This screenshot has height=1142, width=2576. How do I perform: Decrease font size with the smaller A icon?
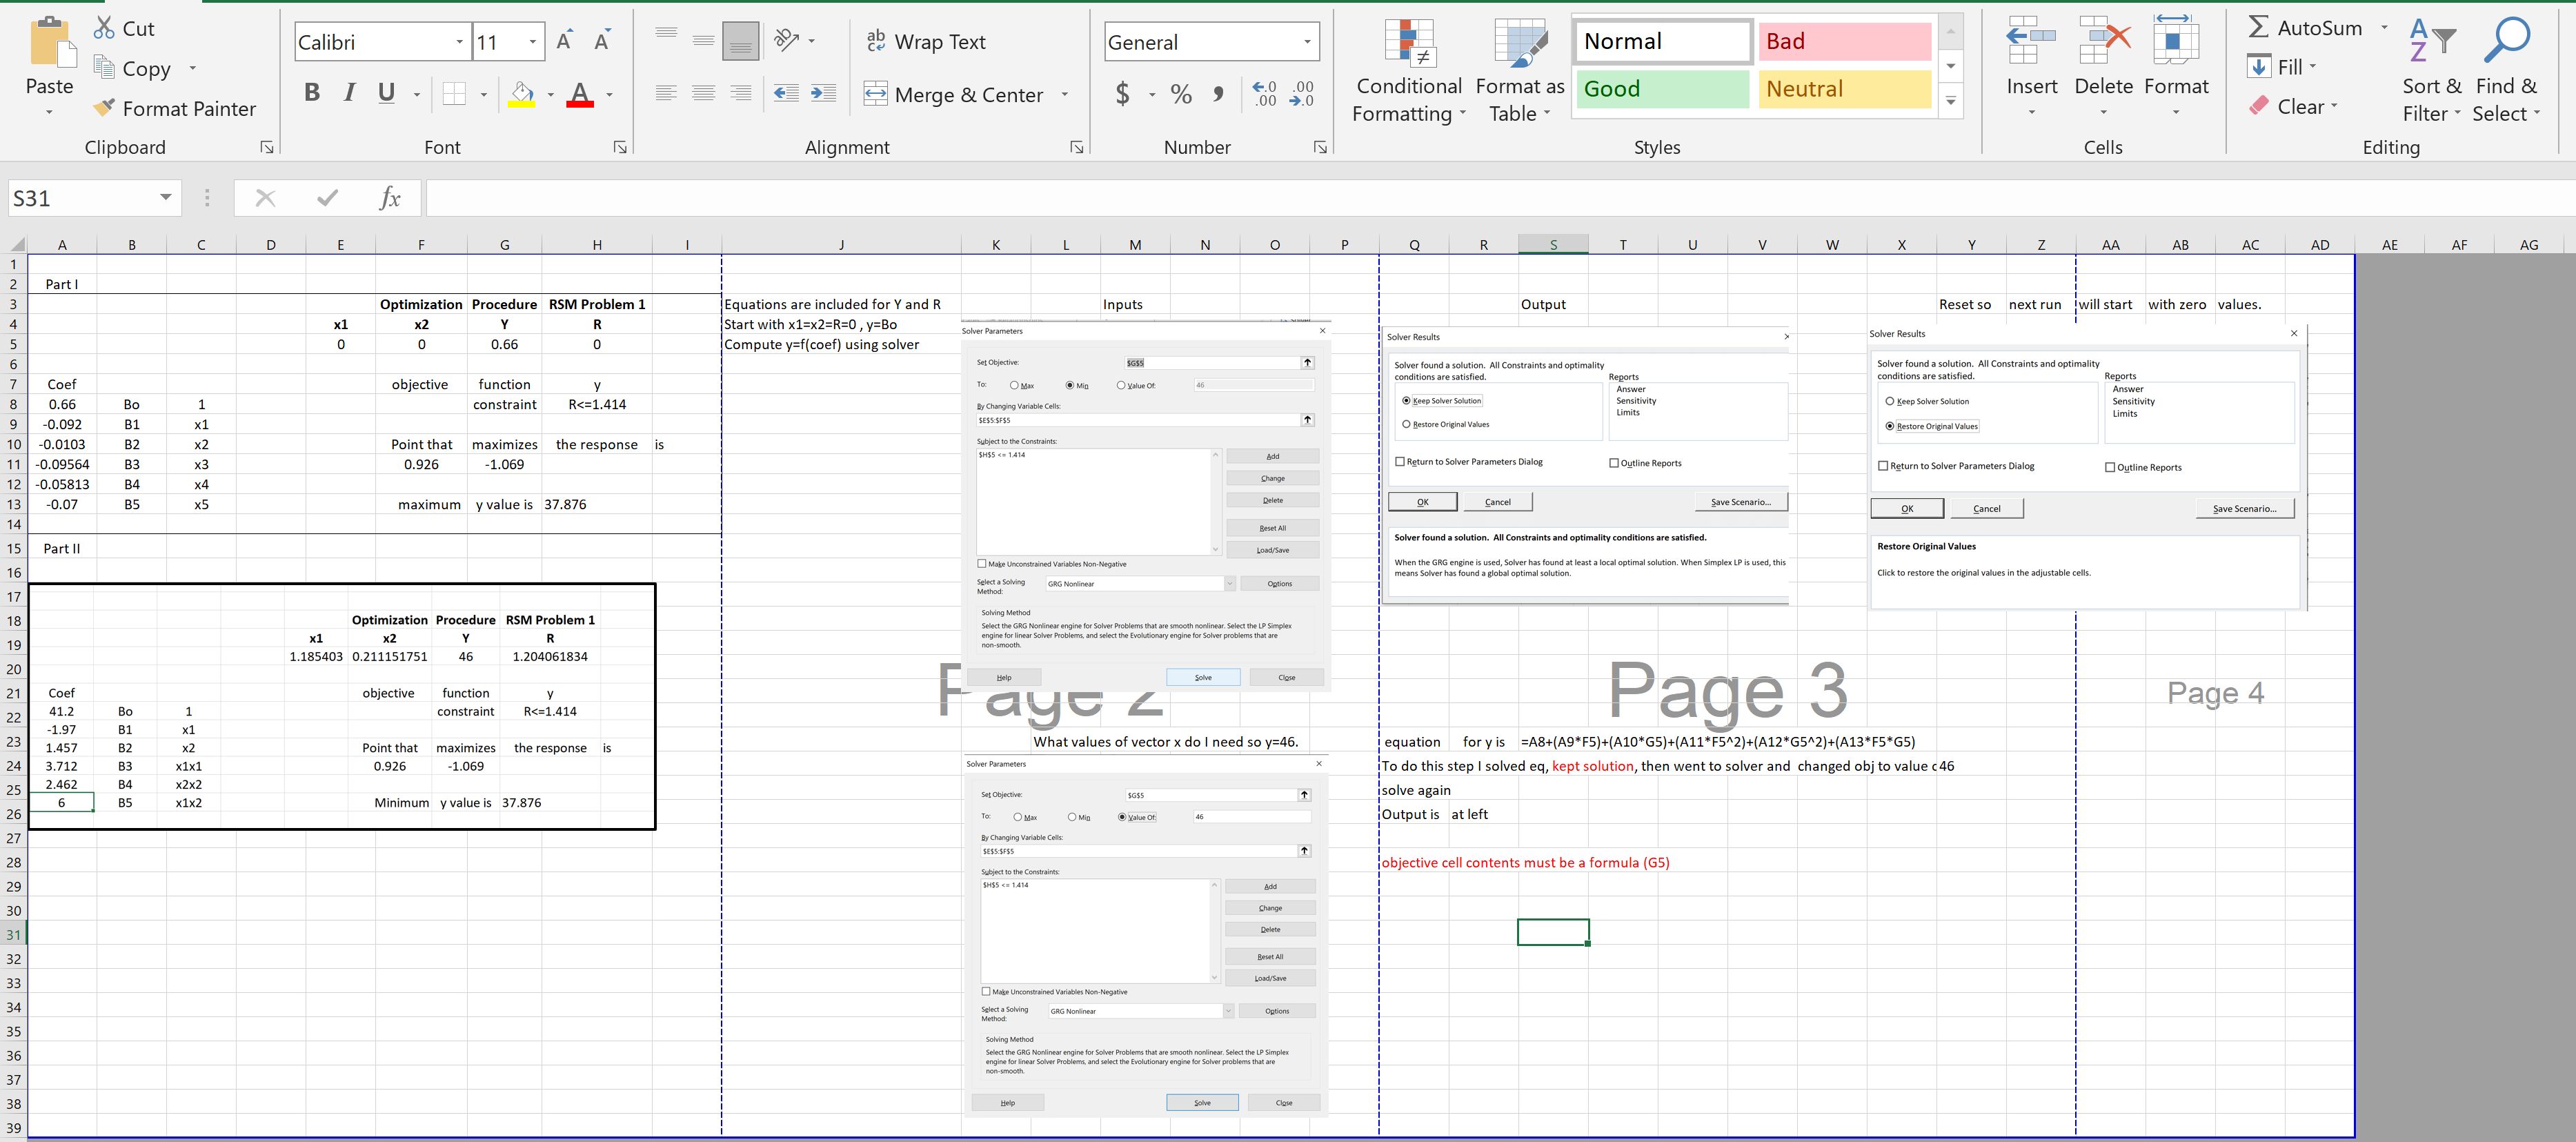pyautogui.click(x=602, y=41)
